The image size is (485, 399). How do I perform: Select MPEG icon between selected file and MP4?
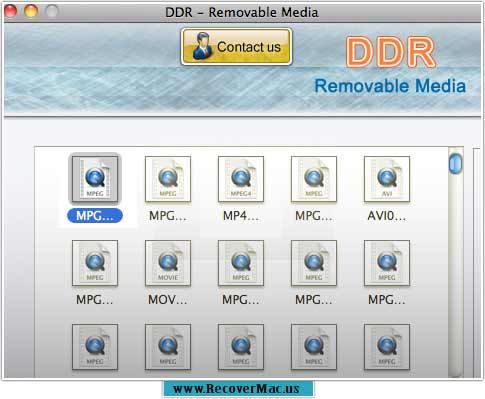pos(168,179)
